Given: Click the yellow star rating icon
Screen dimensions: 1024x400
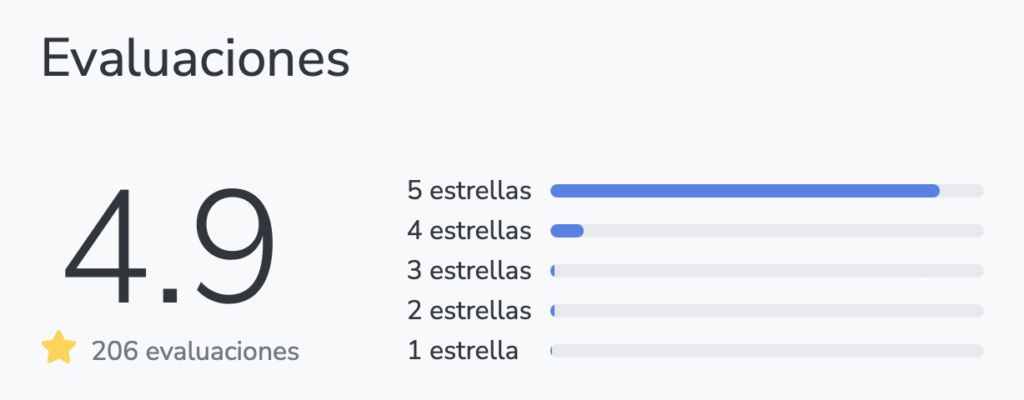Looking at the screenshot, I should tap(59, 348).
